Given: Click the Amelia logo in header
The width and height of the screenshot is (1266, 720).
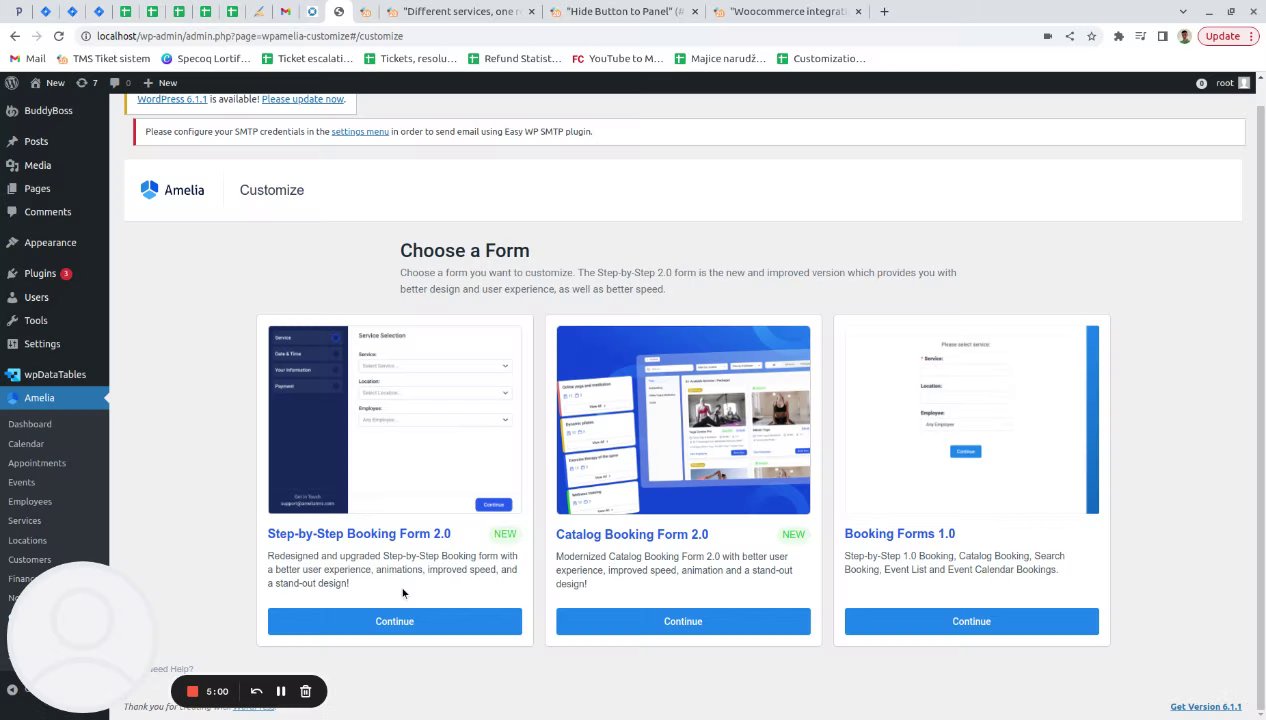Looking at the screenshot, I should pyautogui.click(x=172, y=190).
